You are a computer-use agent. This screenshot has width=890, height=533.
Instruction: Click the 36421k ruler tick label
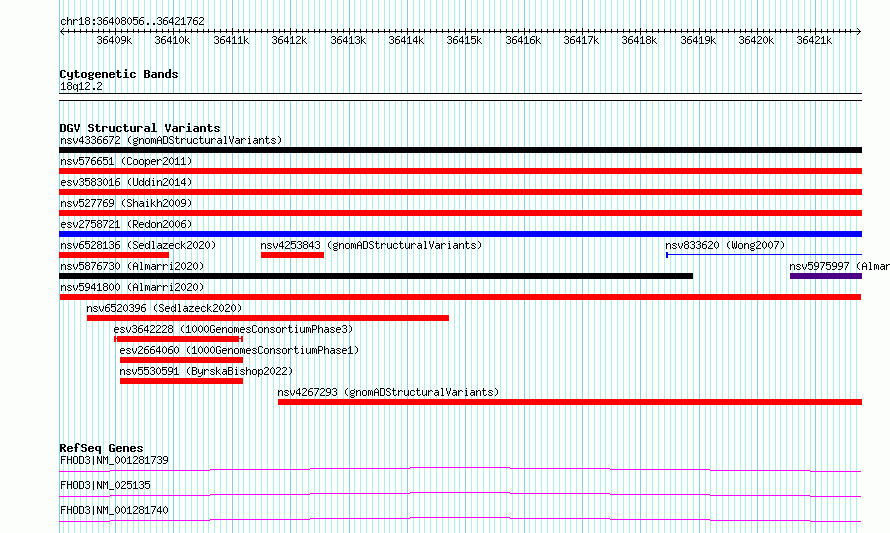tap(813, 40)
